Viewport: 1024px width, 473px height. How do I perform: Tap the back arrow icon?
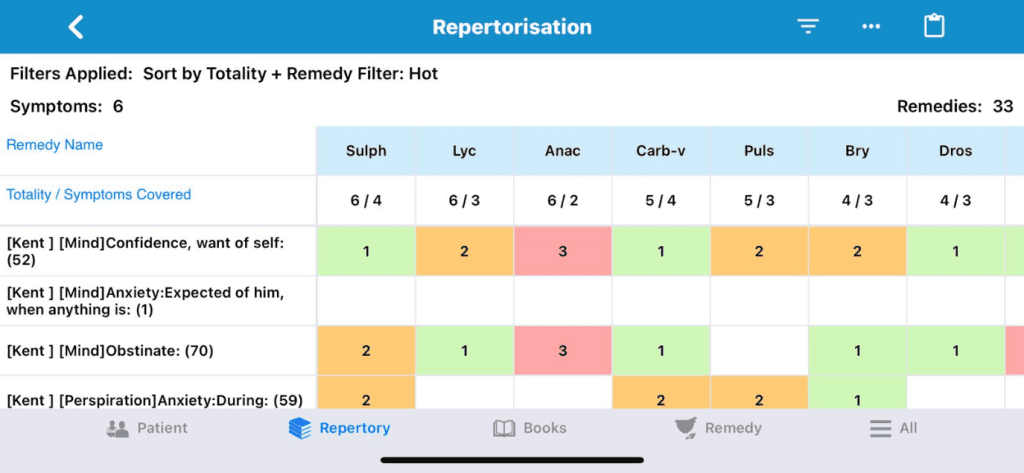click(x=76, y=27)
